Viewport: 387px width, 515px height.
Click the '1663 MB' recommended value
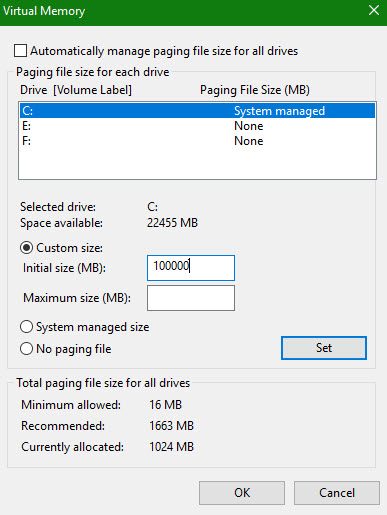click(x=171, y=426)
